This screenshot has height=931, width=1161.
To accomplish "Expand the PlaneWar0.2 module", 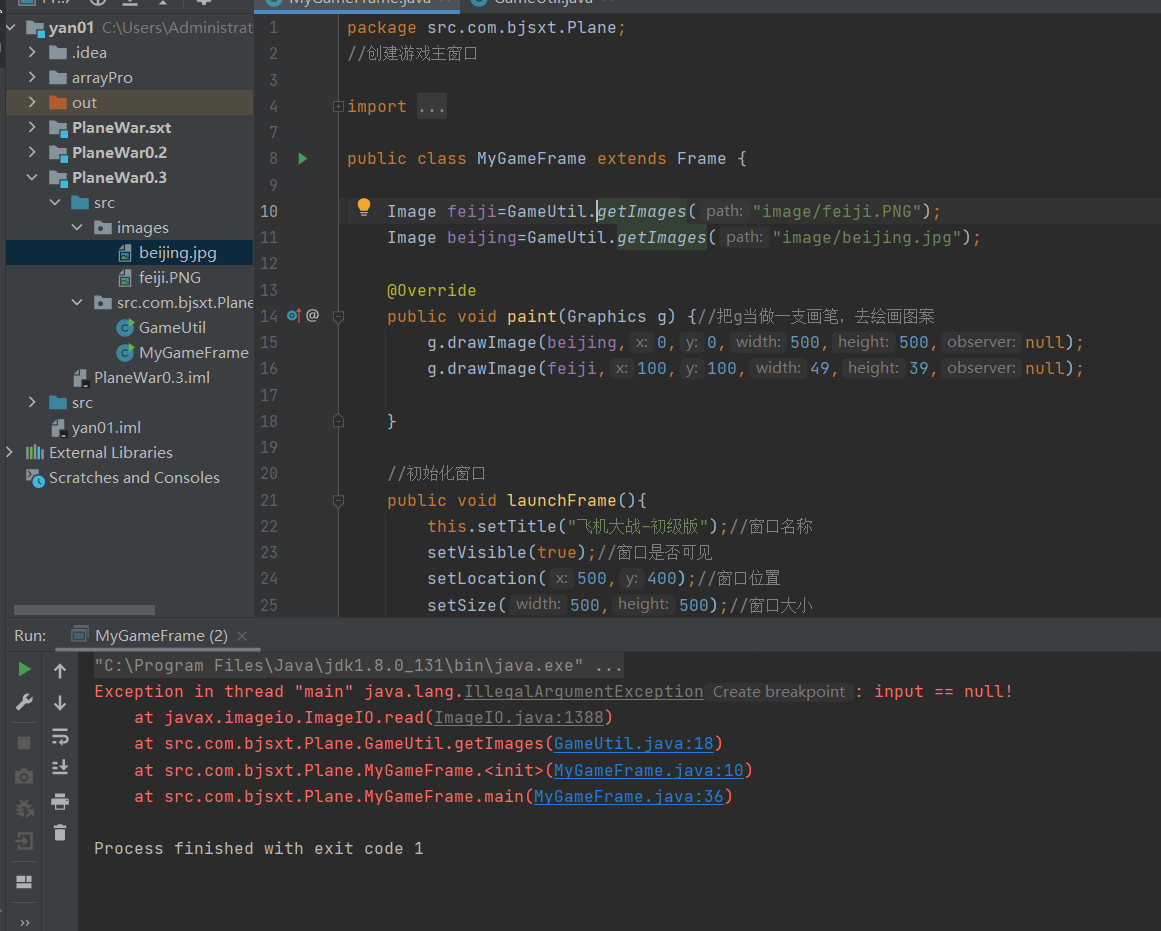I will 32,152.
